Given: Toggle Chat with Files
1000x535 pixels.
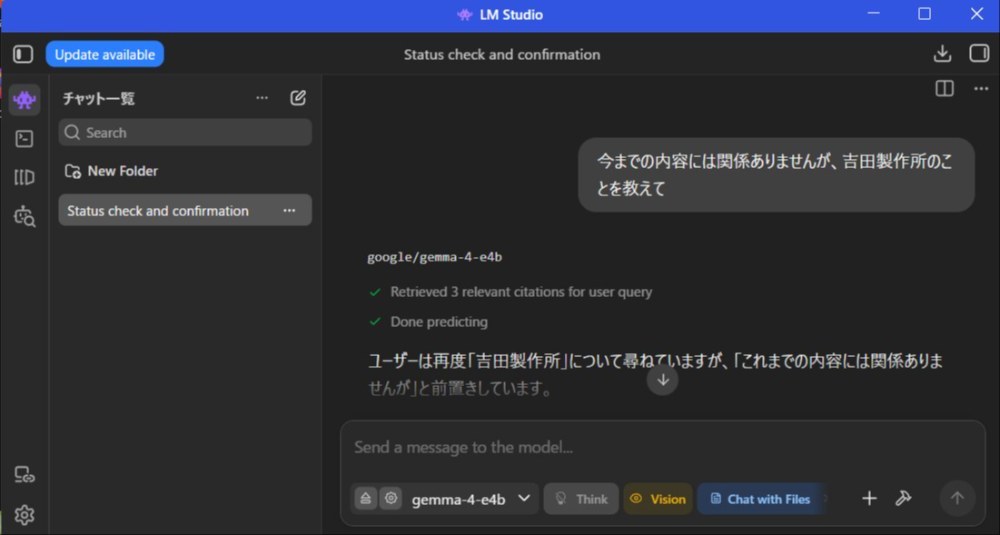Looking at the screenshot, I should point(760,499).
